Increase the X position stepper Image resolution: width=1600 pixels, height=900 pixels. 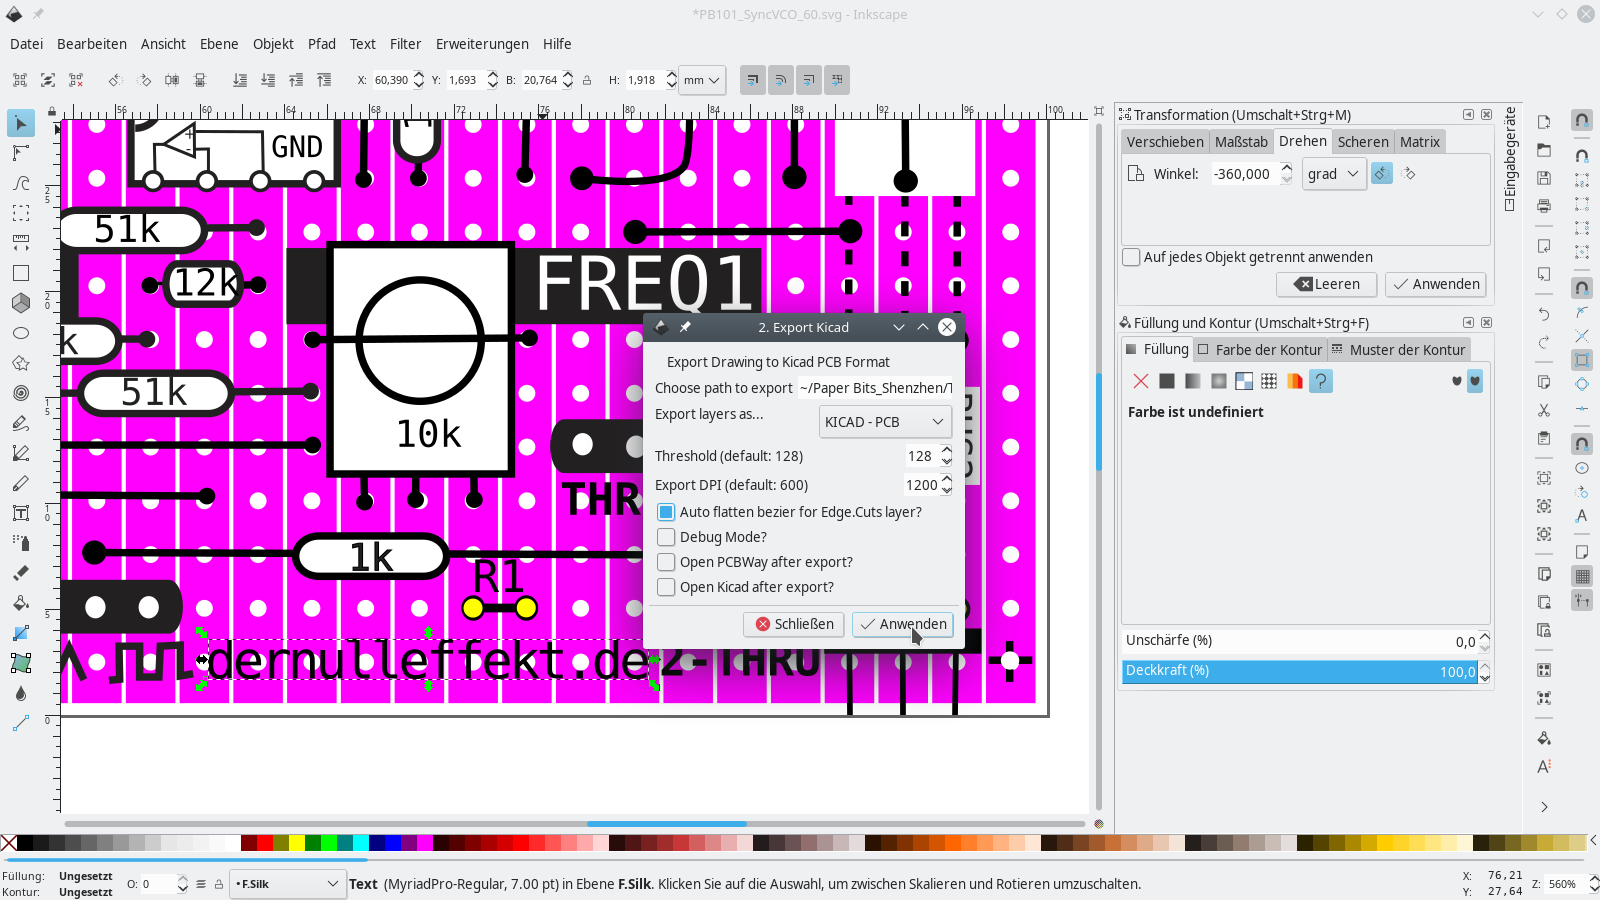point(418,75)
